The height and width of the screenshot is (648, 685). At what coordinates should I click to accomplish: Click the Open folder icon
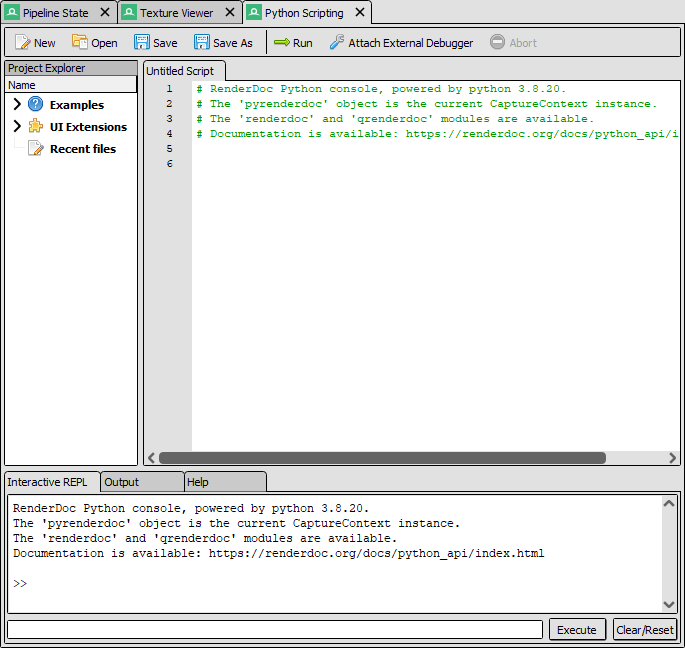tap(80, 42)
